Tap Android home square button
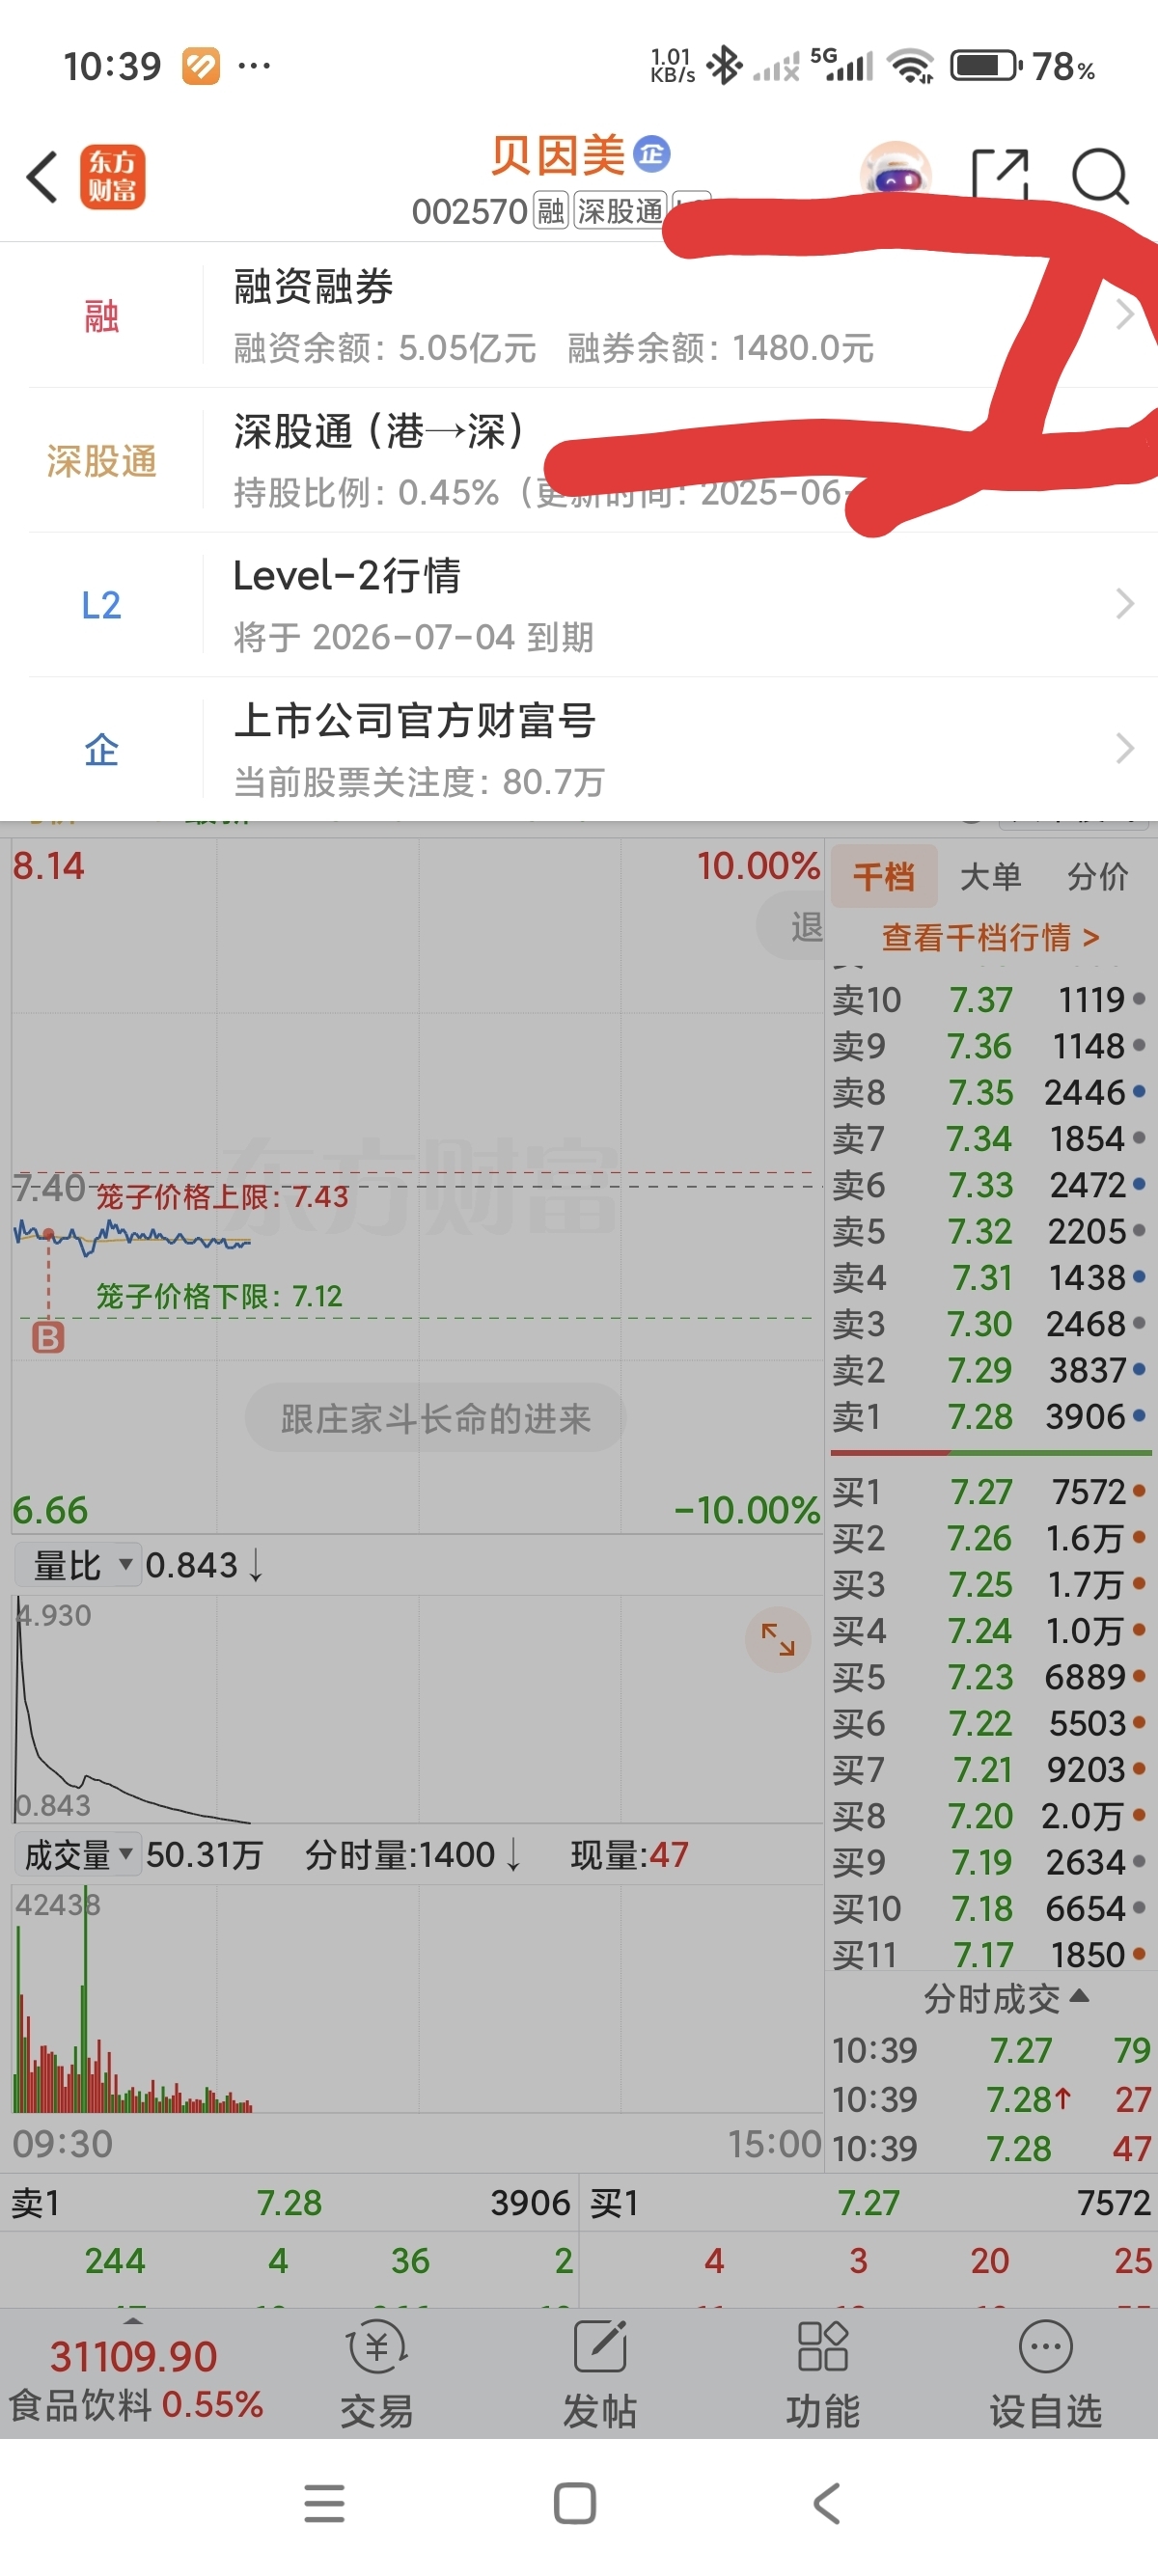Viewport: 1158px width, 2576px height. (575, 2503)
